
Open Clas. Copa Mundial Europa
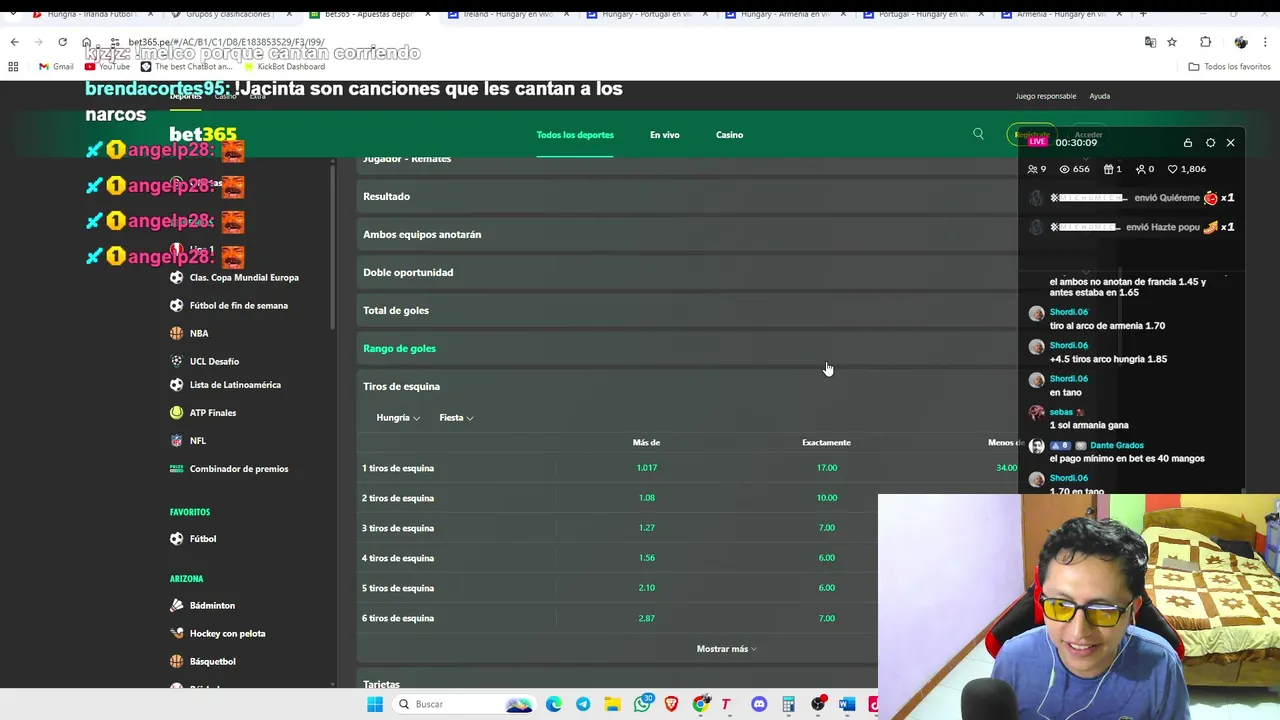coord(244,277)
